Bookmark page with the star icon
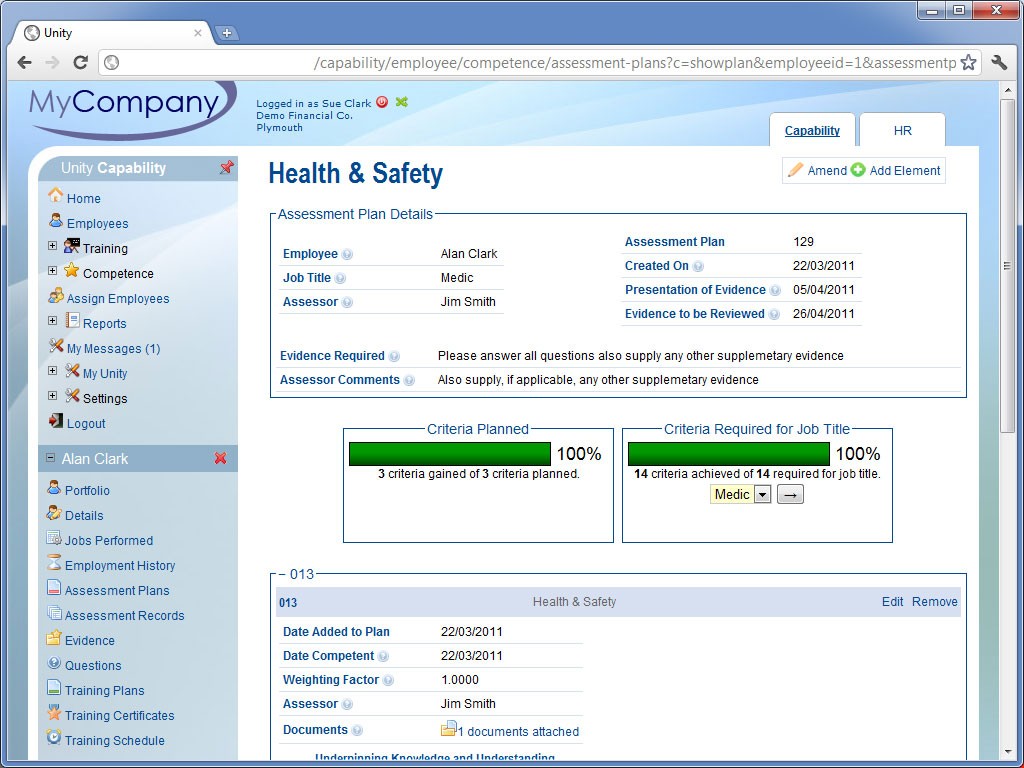The width and height of the screenshot is (1024, 768). [x=968, y=63]
